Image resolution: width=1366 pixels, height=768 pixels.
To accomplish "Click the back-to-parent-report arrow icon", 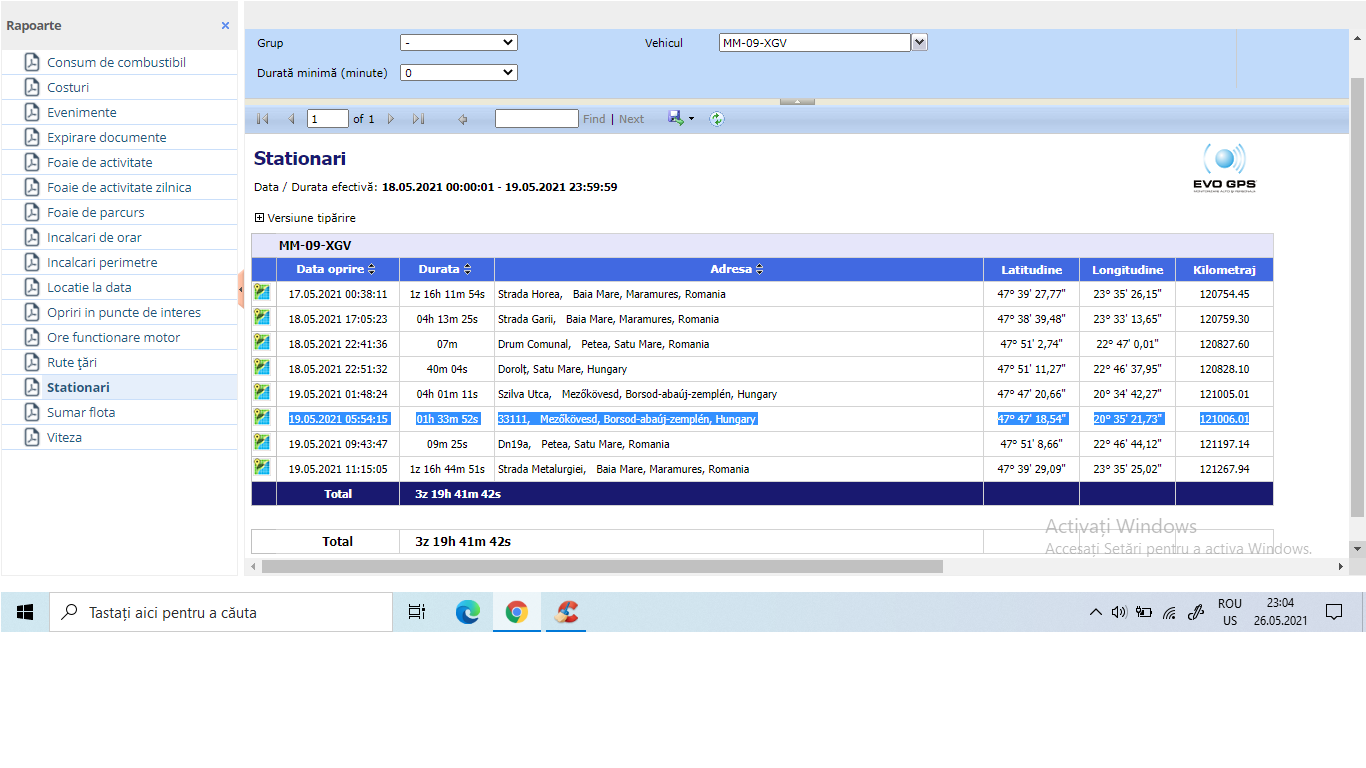I will point(463,119).
